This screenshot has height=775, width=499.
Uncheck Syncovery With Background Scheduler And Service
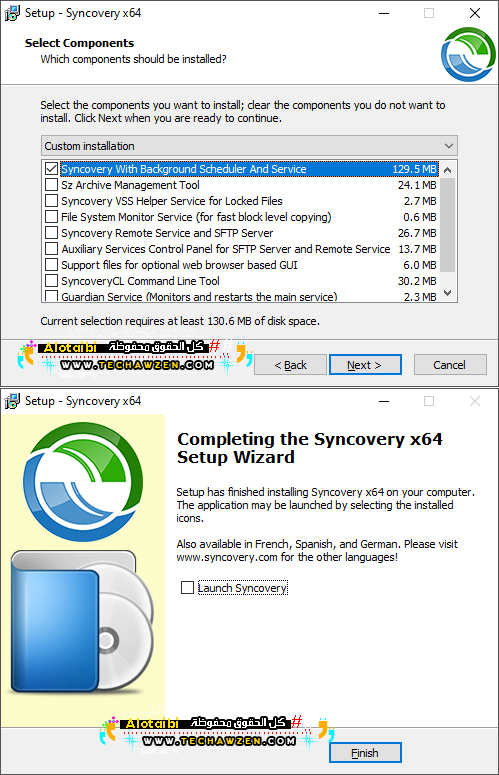[x=51, y=169]
